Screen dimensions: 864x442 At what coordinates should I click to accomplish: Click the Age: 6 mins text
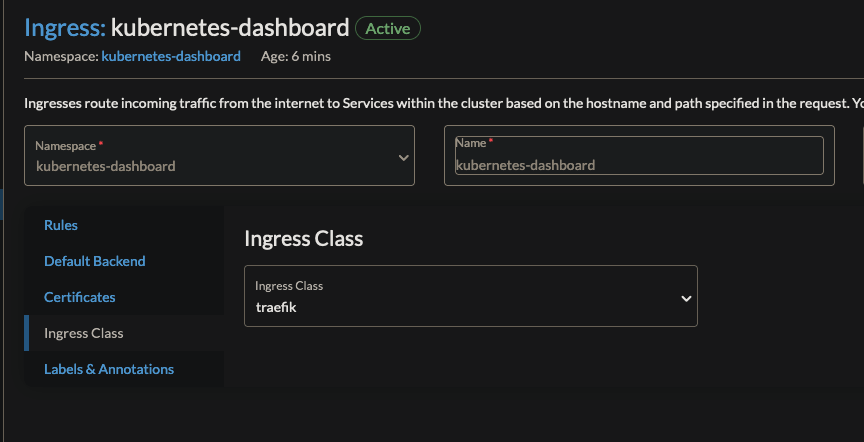(x=296, y=57)
